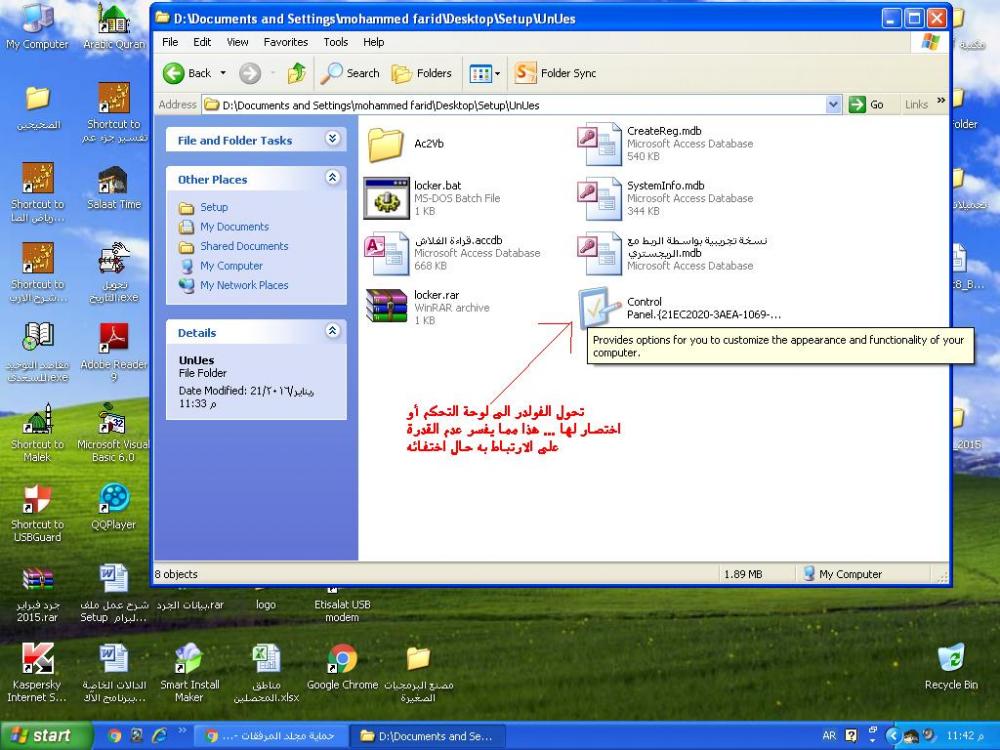This screenshot has height=750, width=1000.
Task: Open the Tools menu
Action: 335,42
